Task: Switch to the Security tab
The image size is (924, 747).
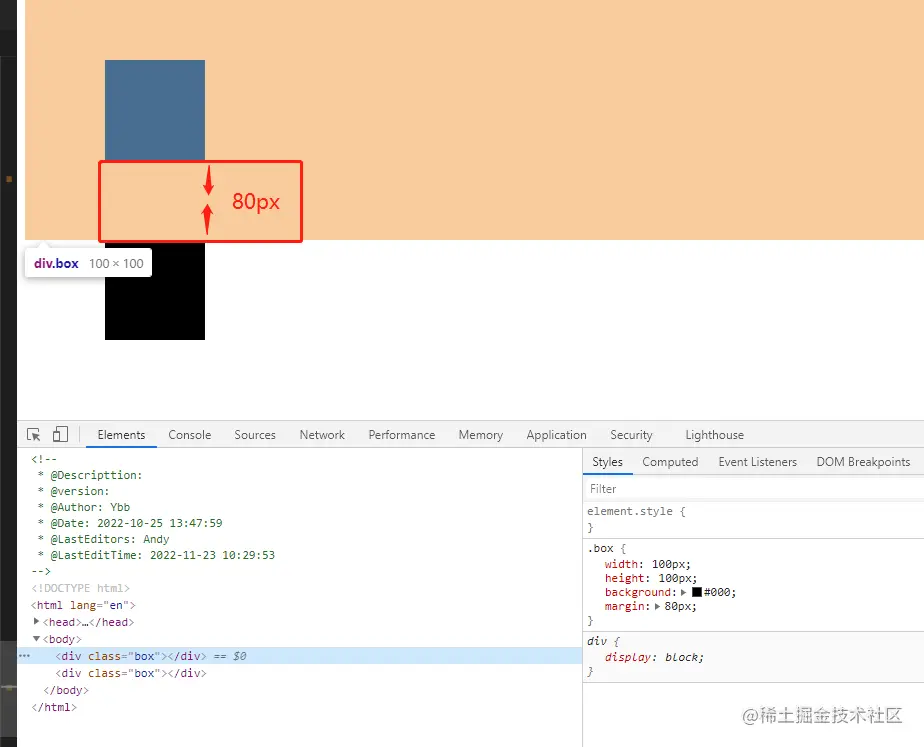Action: 631,435
